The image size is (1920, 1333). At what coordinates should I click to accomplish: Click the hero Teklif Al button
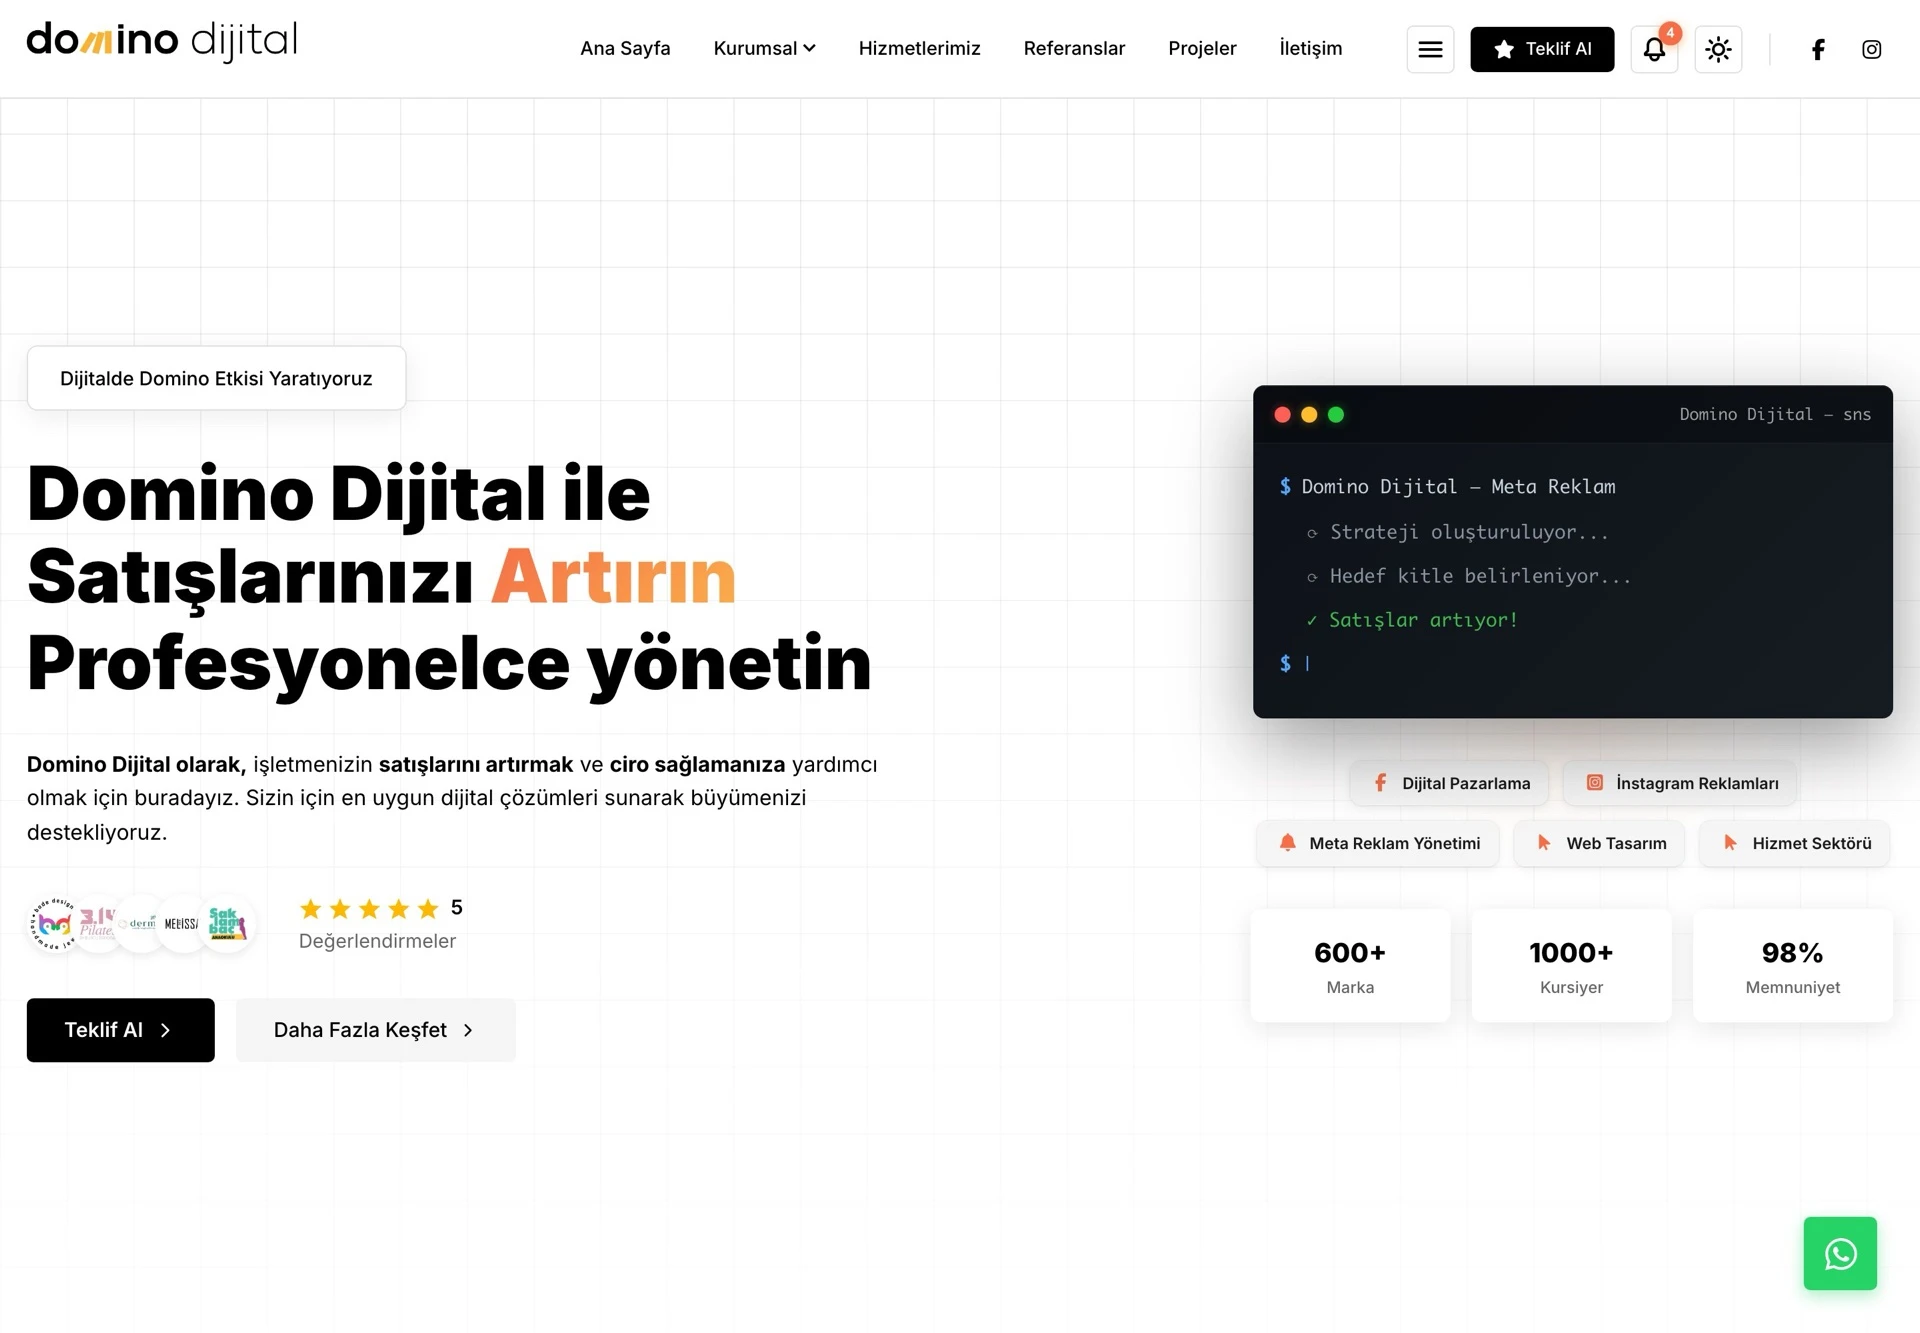point(120,1030)
